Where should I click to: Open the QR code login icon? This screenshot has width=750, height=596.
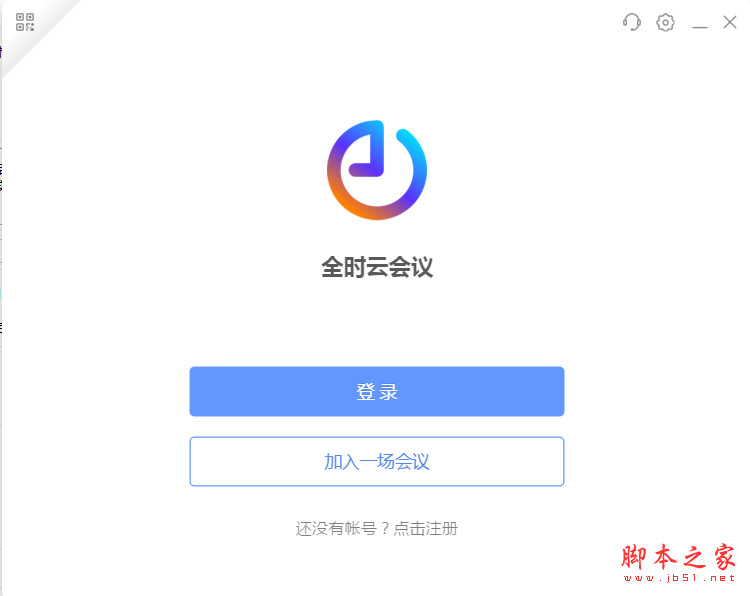(25, 22)
